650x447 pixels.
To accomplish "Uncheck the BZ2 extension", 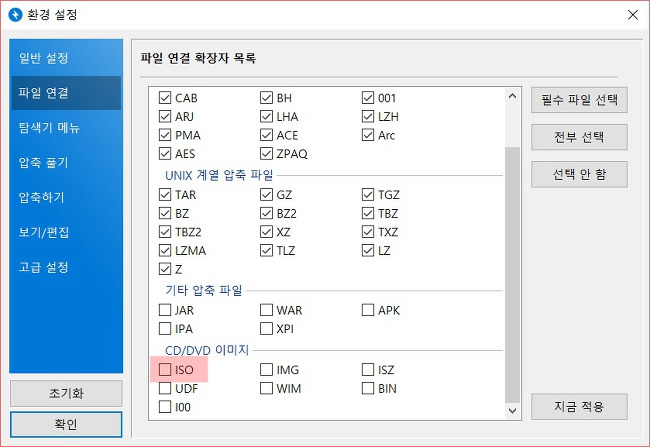I will point(266,213).
